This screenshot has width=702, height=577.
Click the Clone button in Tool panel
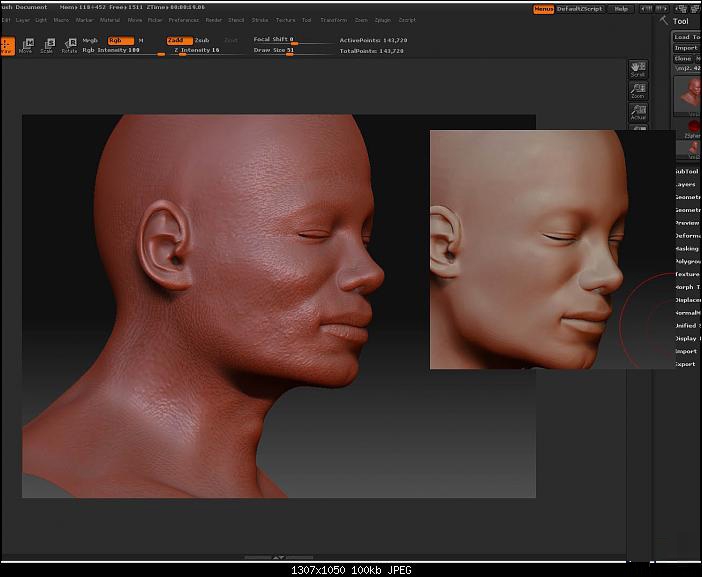pyautogui.click(x=683, y=59)
